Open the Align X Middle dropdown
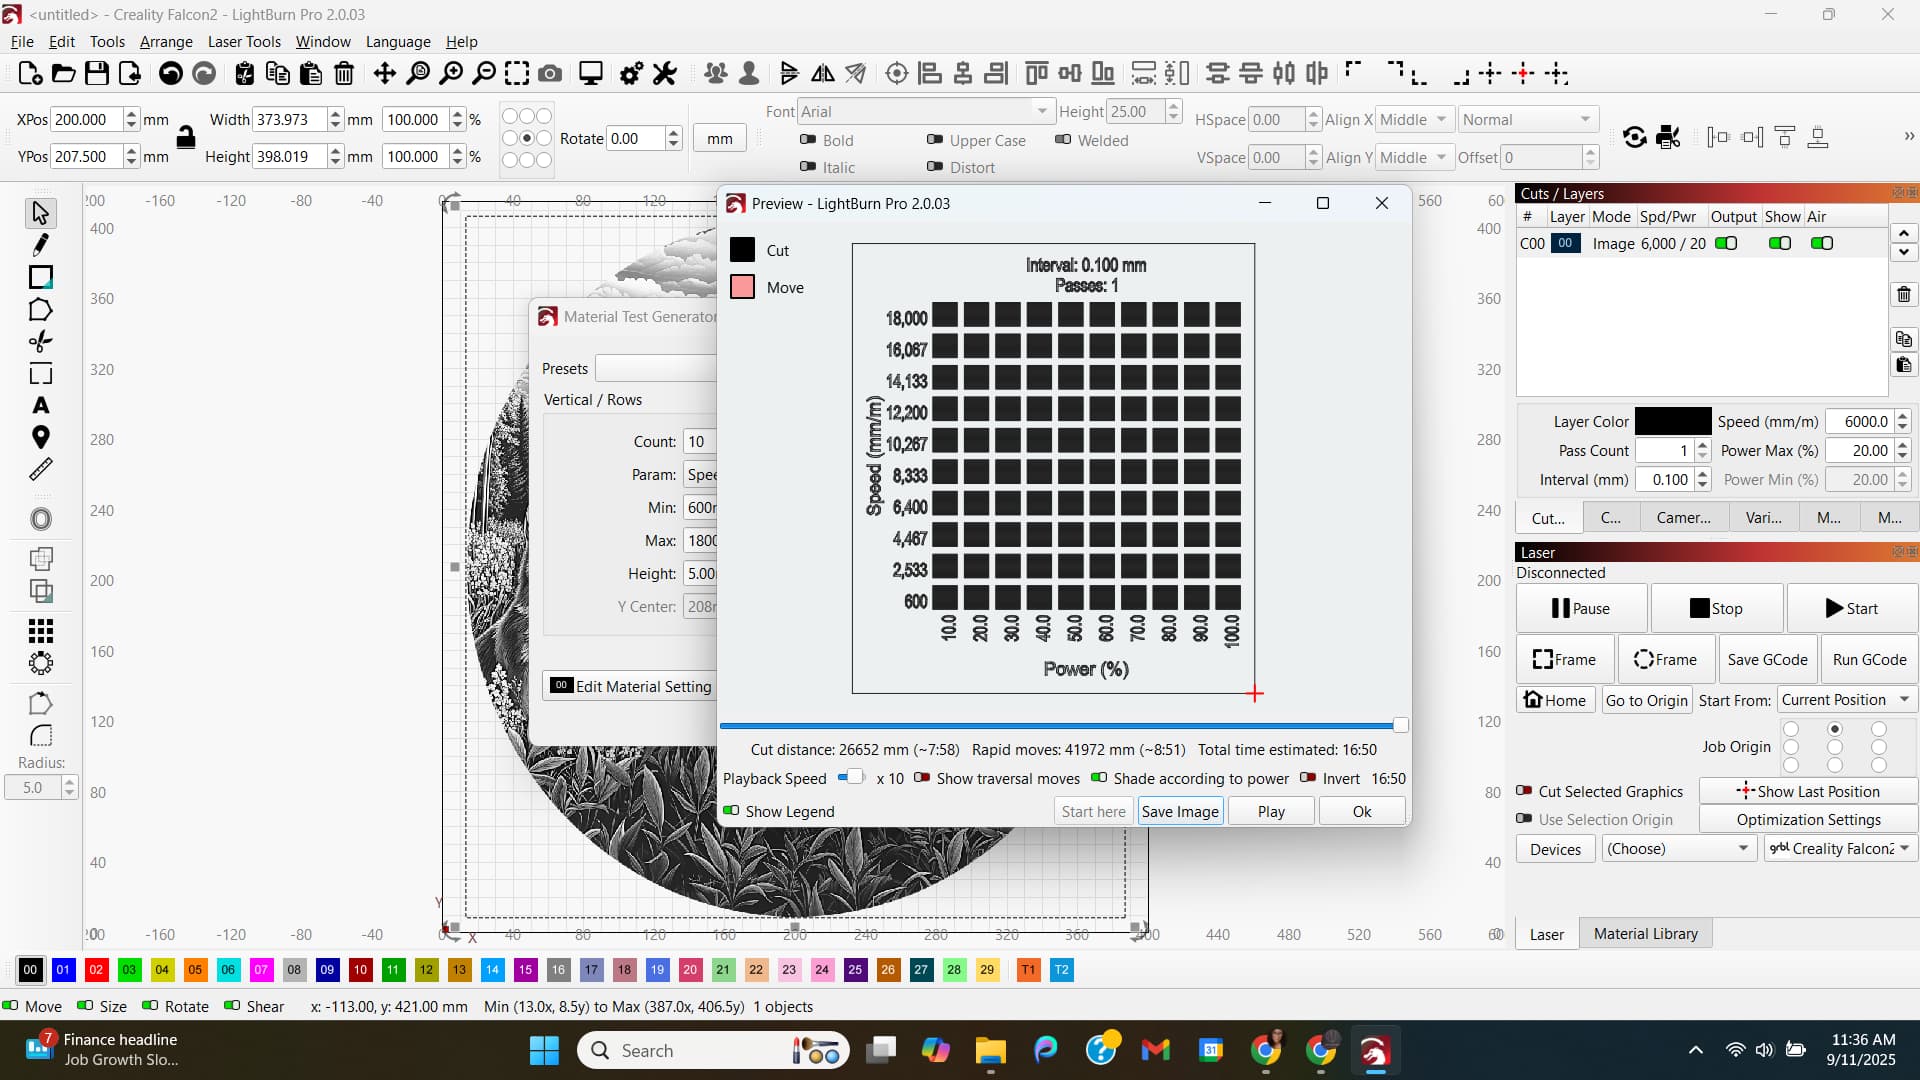Image resolution: width=1920 pixels, height=1080 pixels. pos(1413,119)
